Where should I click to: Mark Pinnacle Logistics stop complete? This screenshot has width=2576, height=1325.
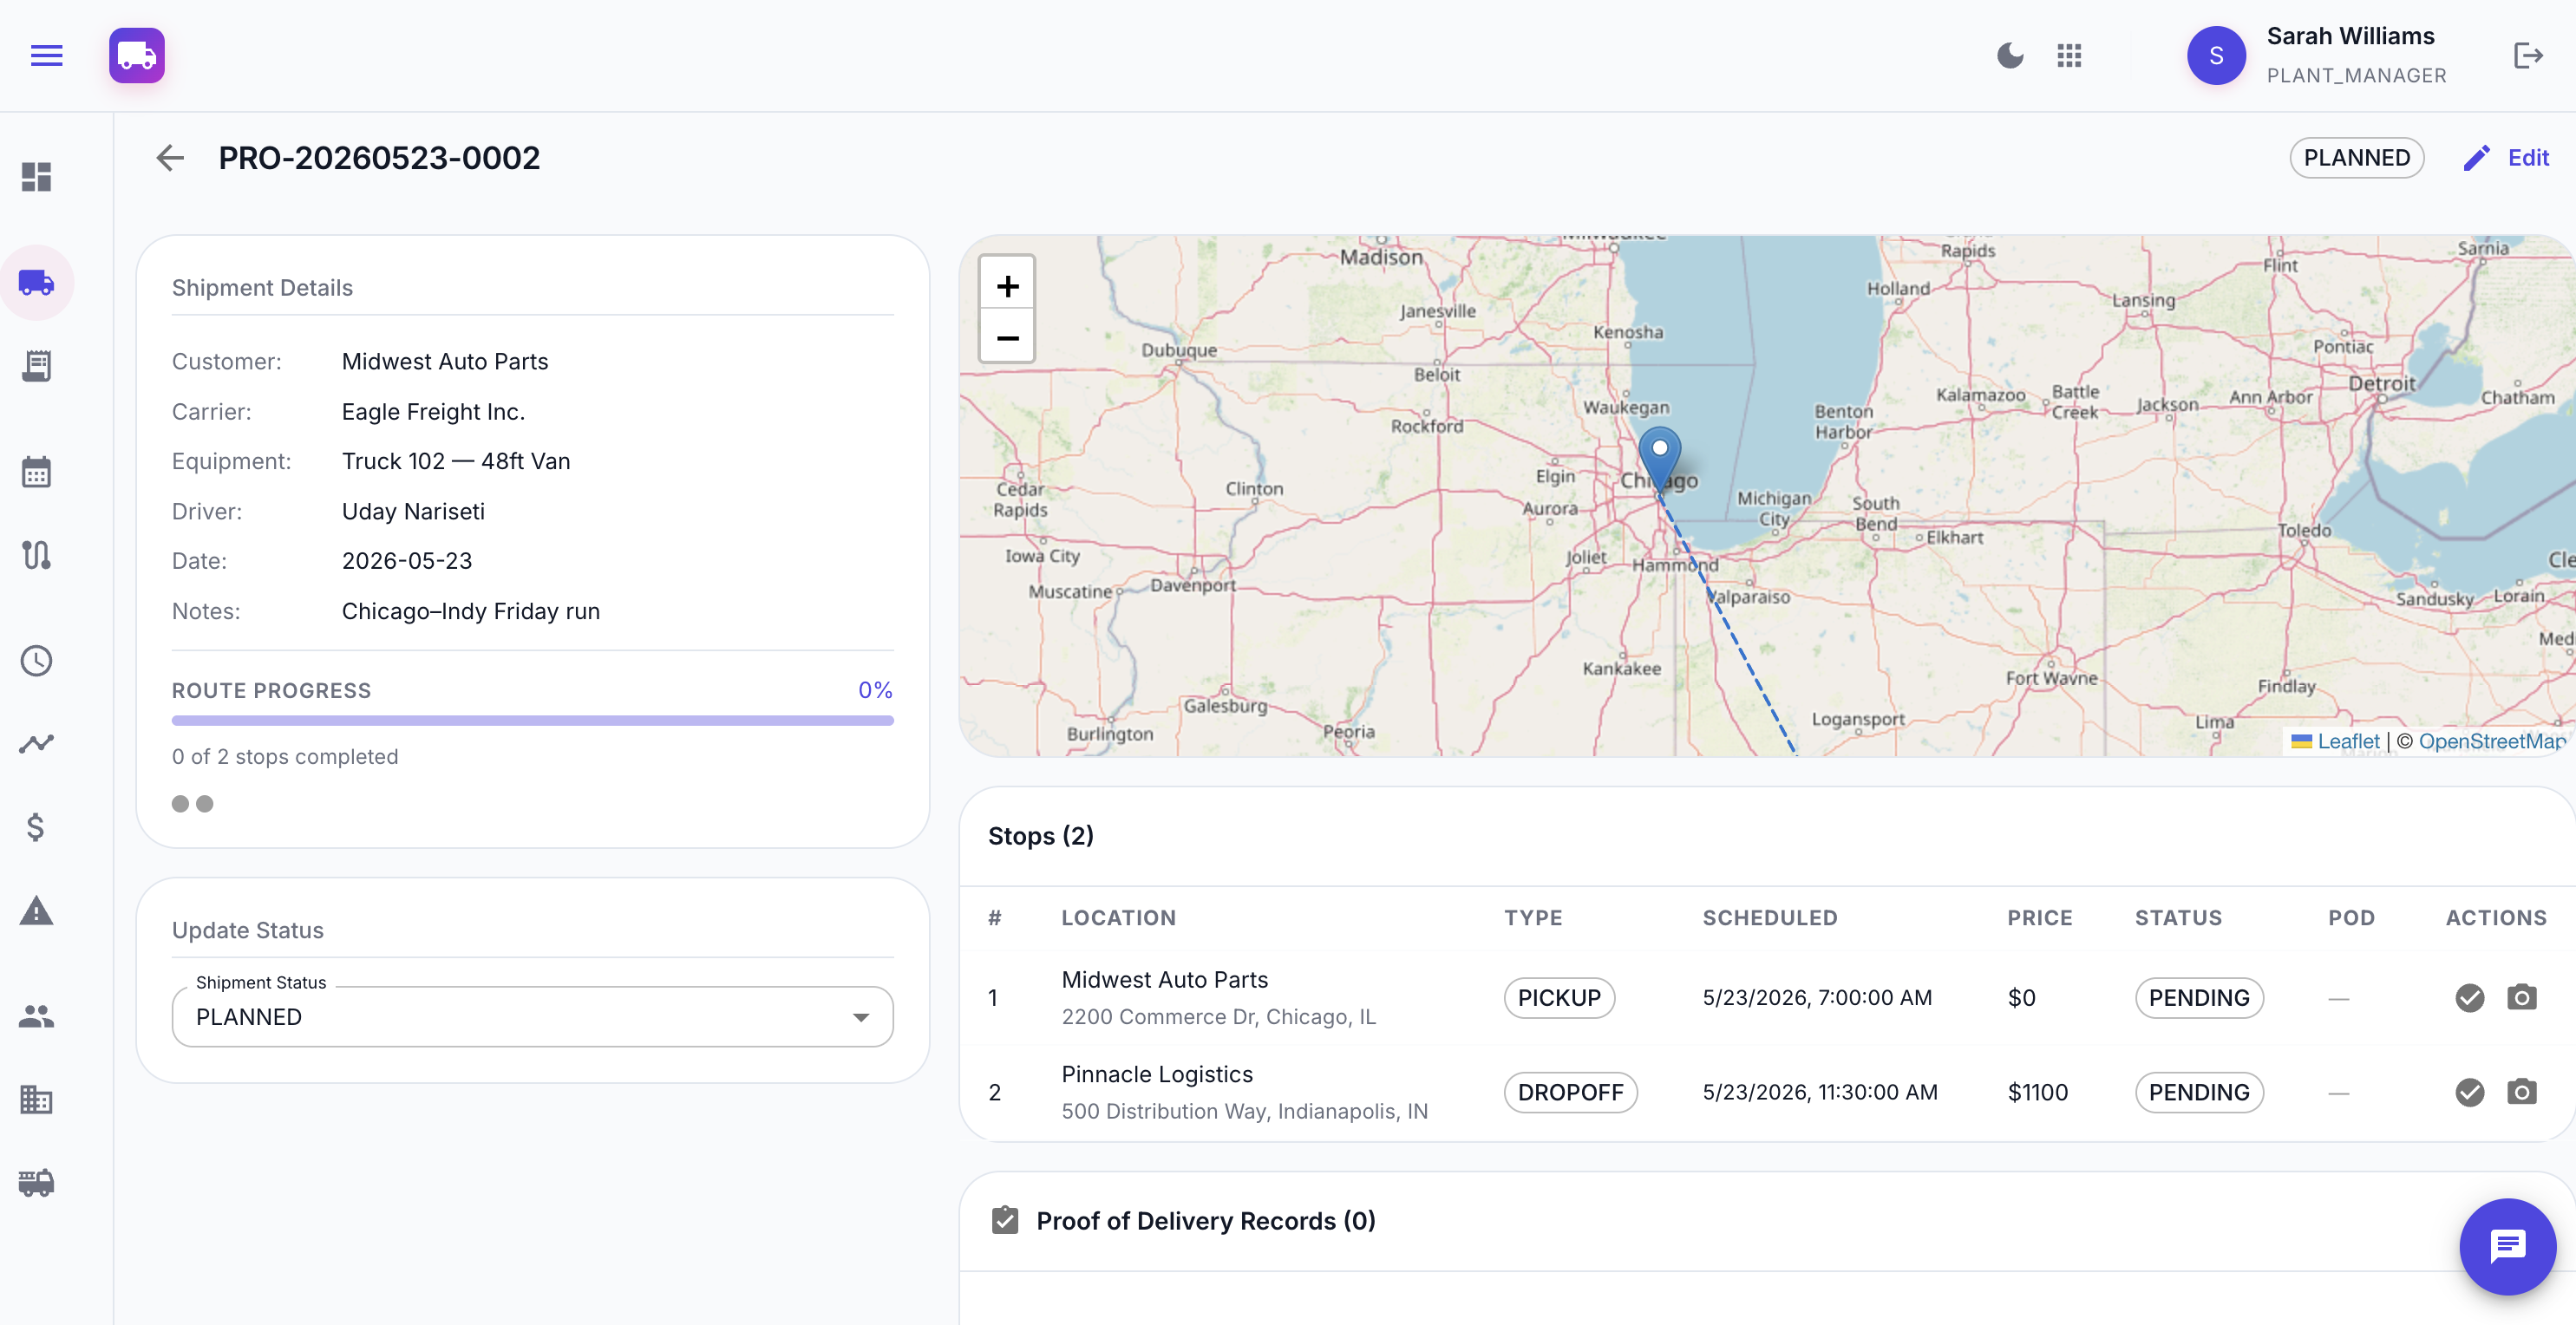tap(2469, 1092)
